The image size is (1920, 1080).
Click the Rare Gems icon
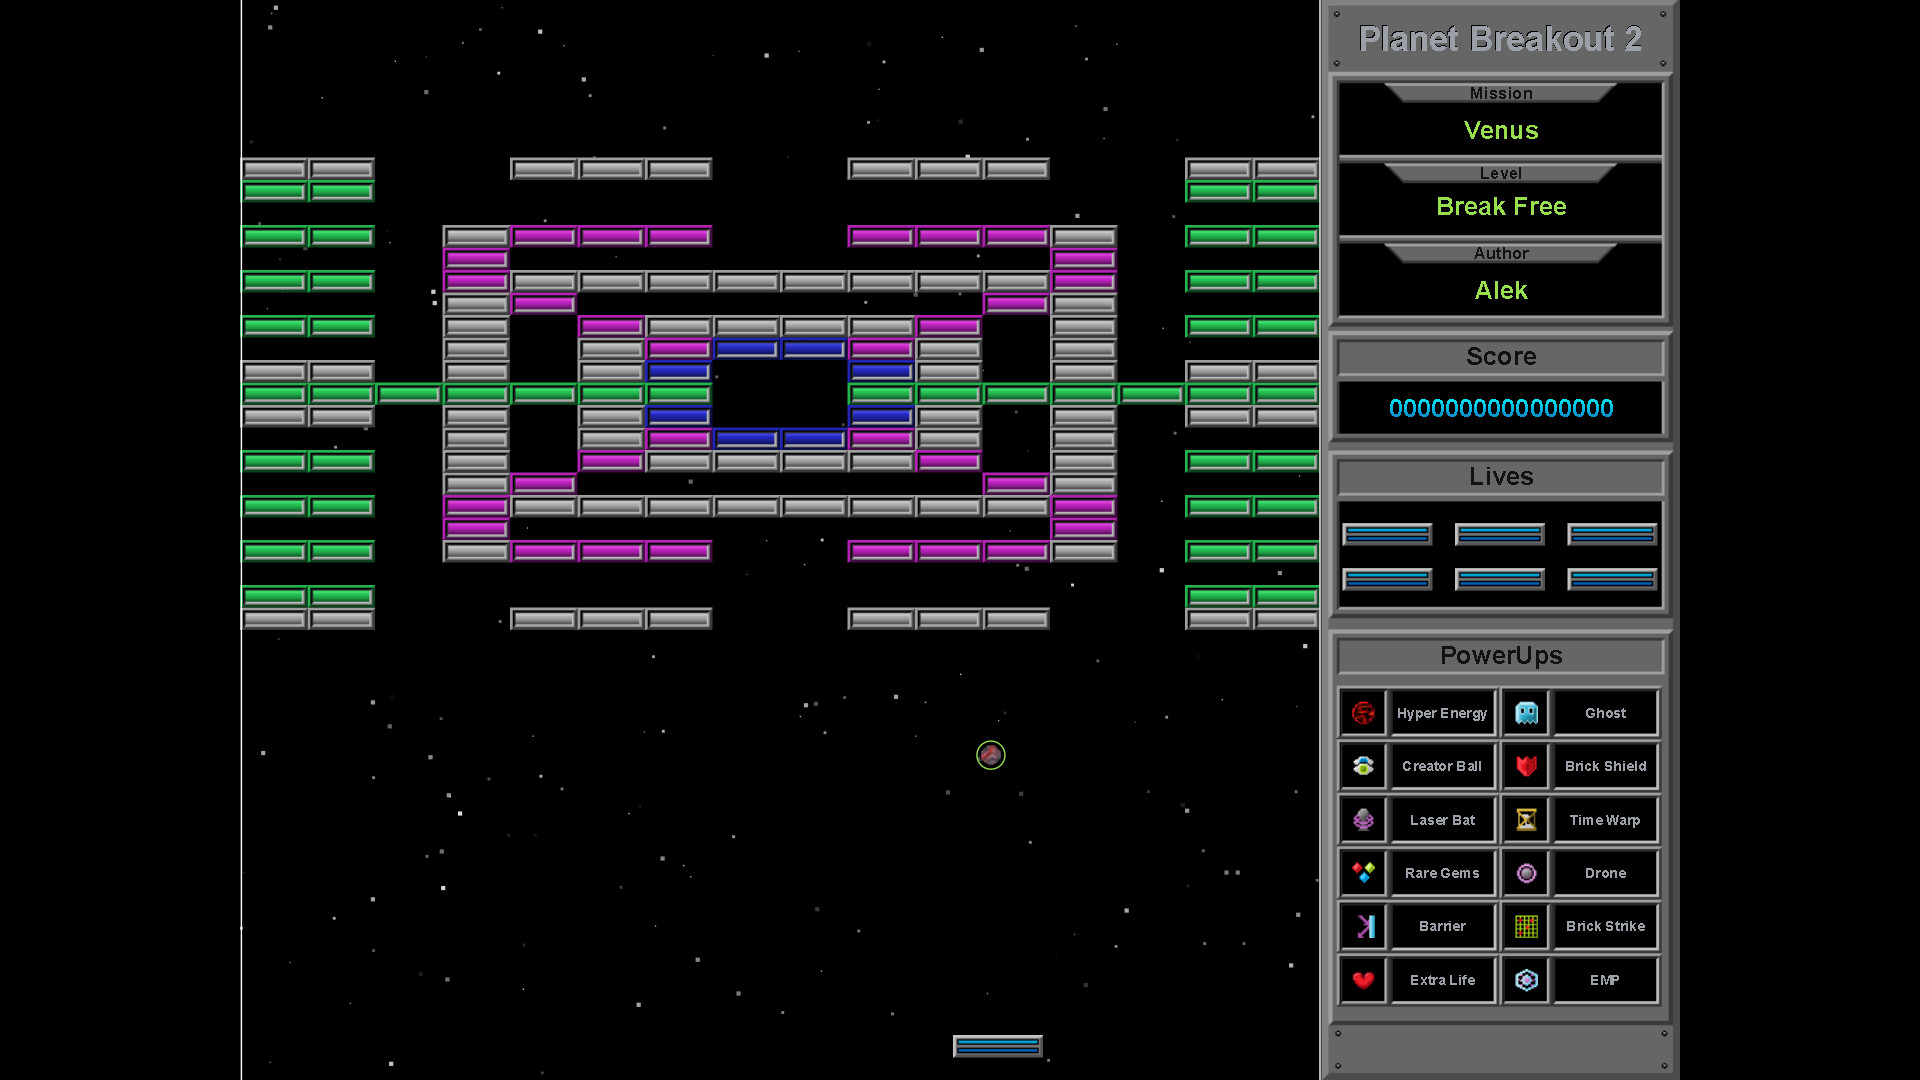coord(1363,872)
